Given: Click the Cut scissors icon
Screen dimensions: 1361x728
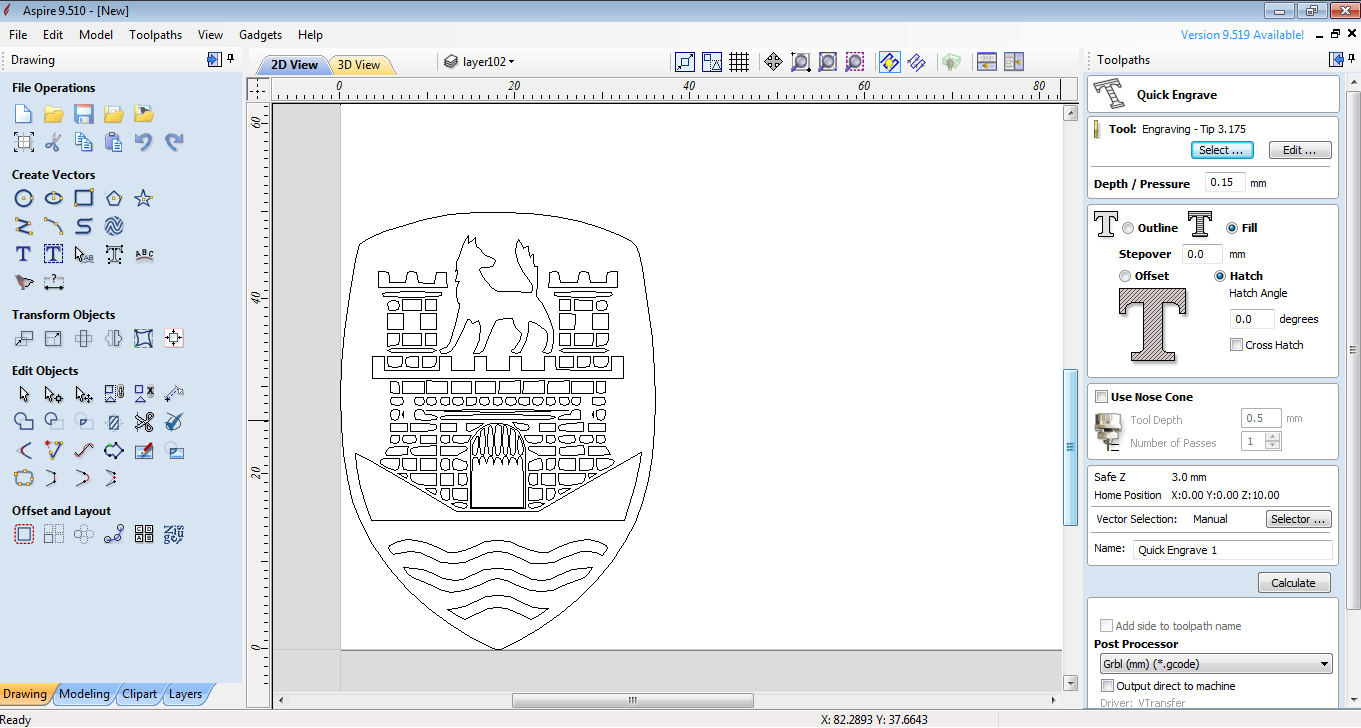Looking at the screenshot, I should (54, 142).
